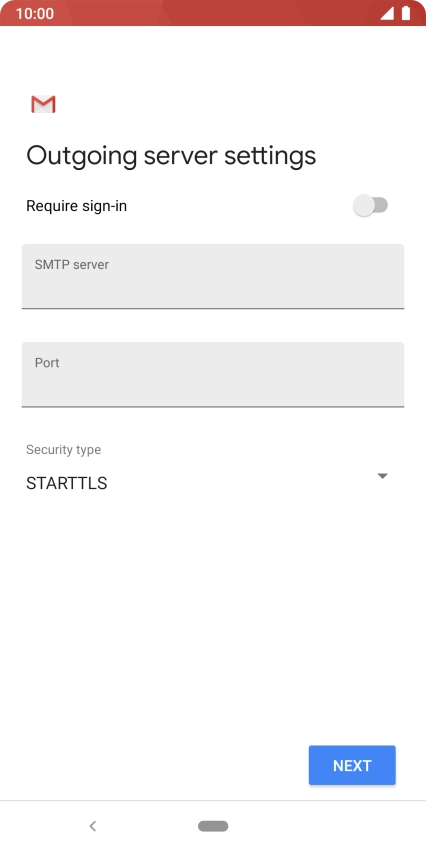
Task: Tap the cellular signal icon
Action: (x=386, y=13)
